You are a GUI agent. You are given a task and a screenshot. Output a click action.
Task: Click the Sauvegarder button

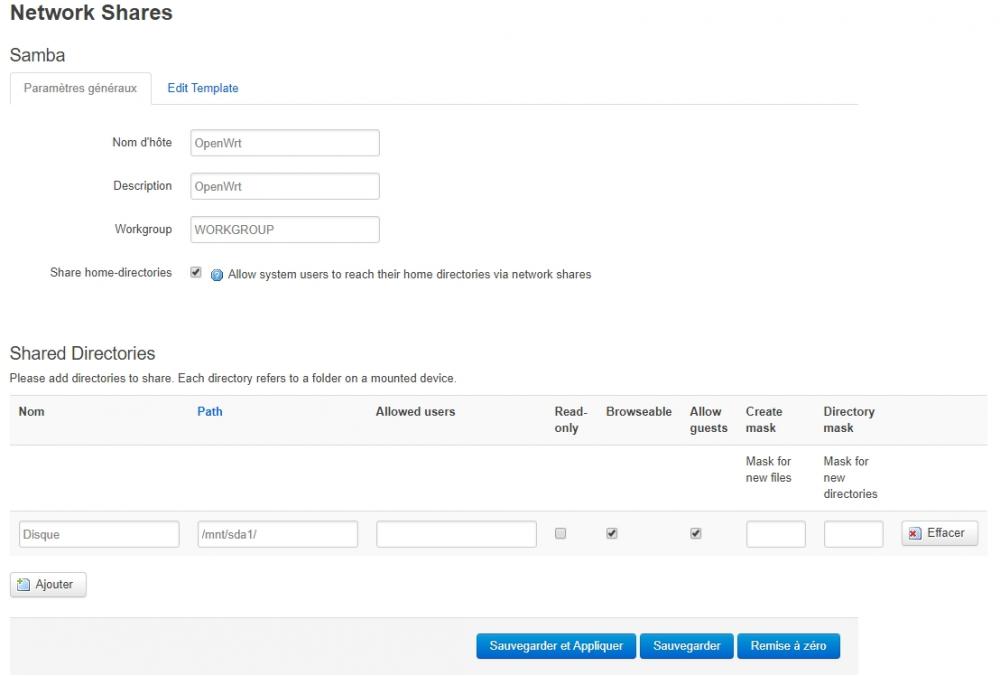tap(687, 646)
